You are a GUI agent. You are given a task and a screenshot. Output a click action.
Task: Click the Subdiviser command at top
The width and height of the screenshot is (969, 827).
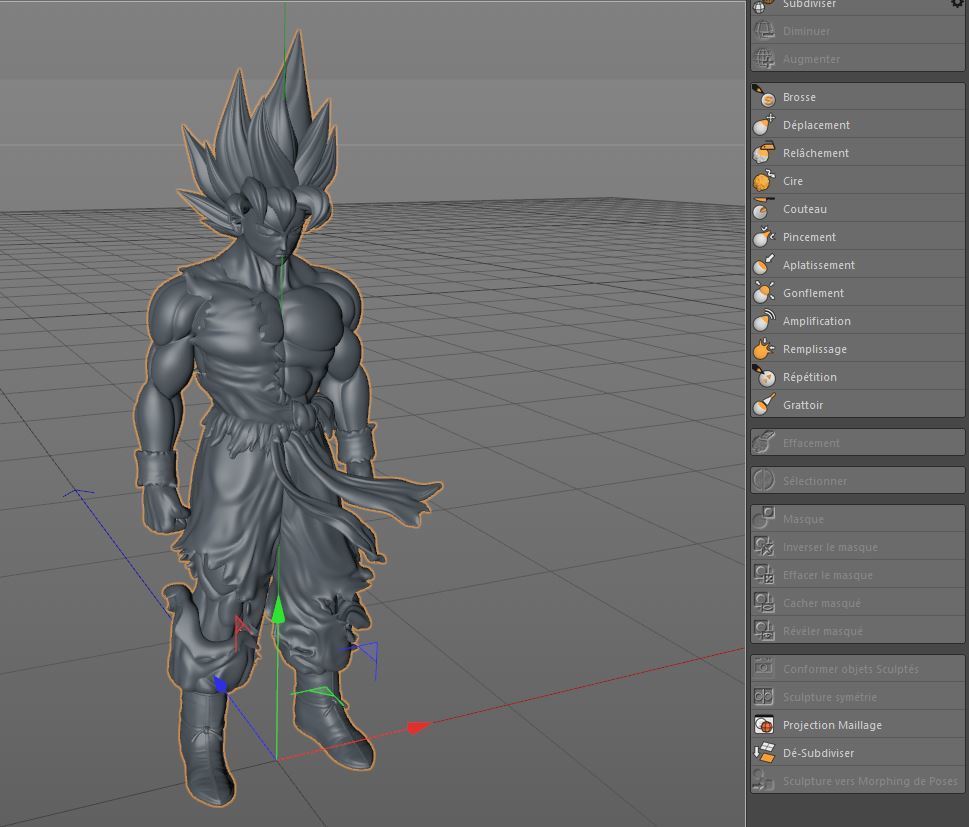(809, 4)
